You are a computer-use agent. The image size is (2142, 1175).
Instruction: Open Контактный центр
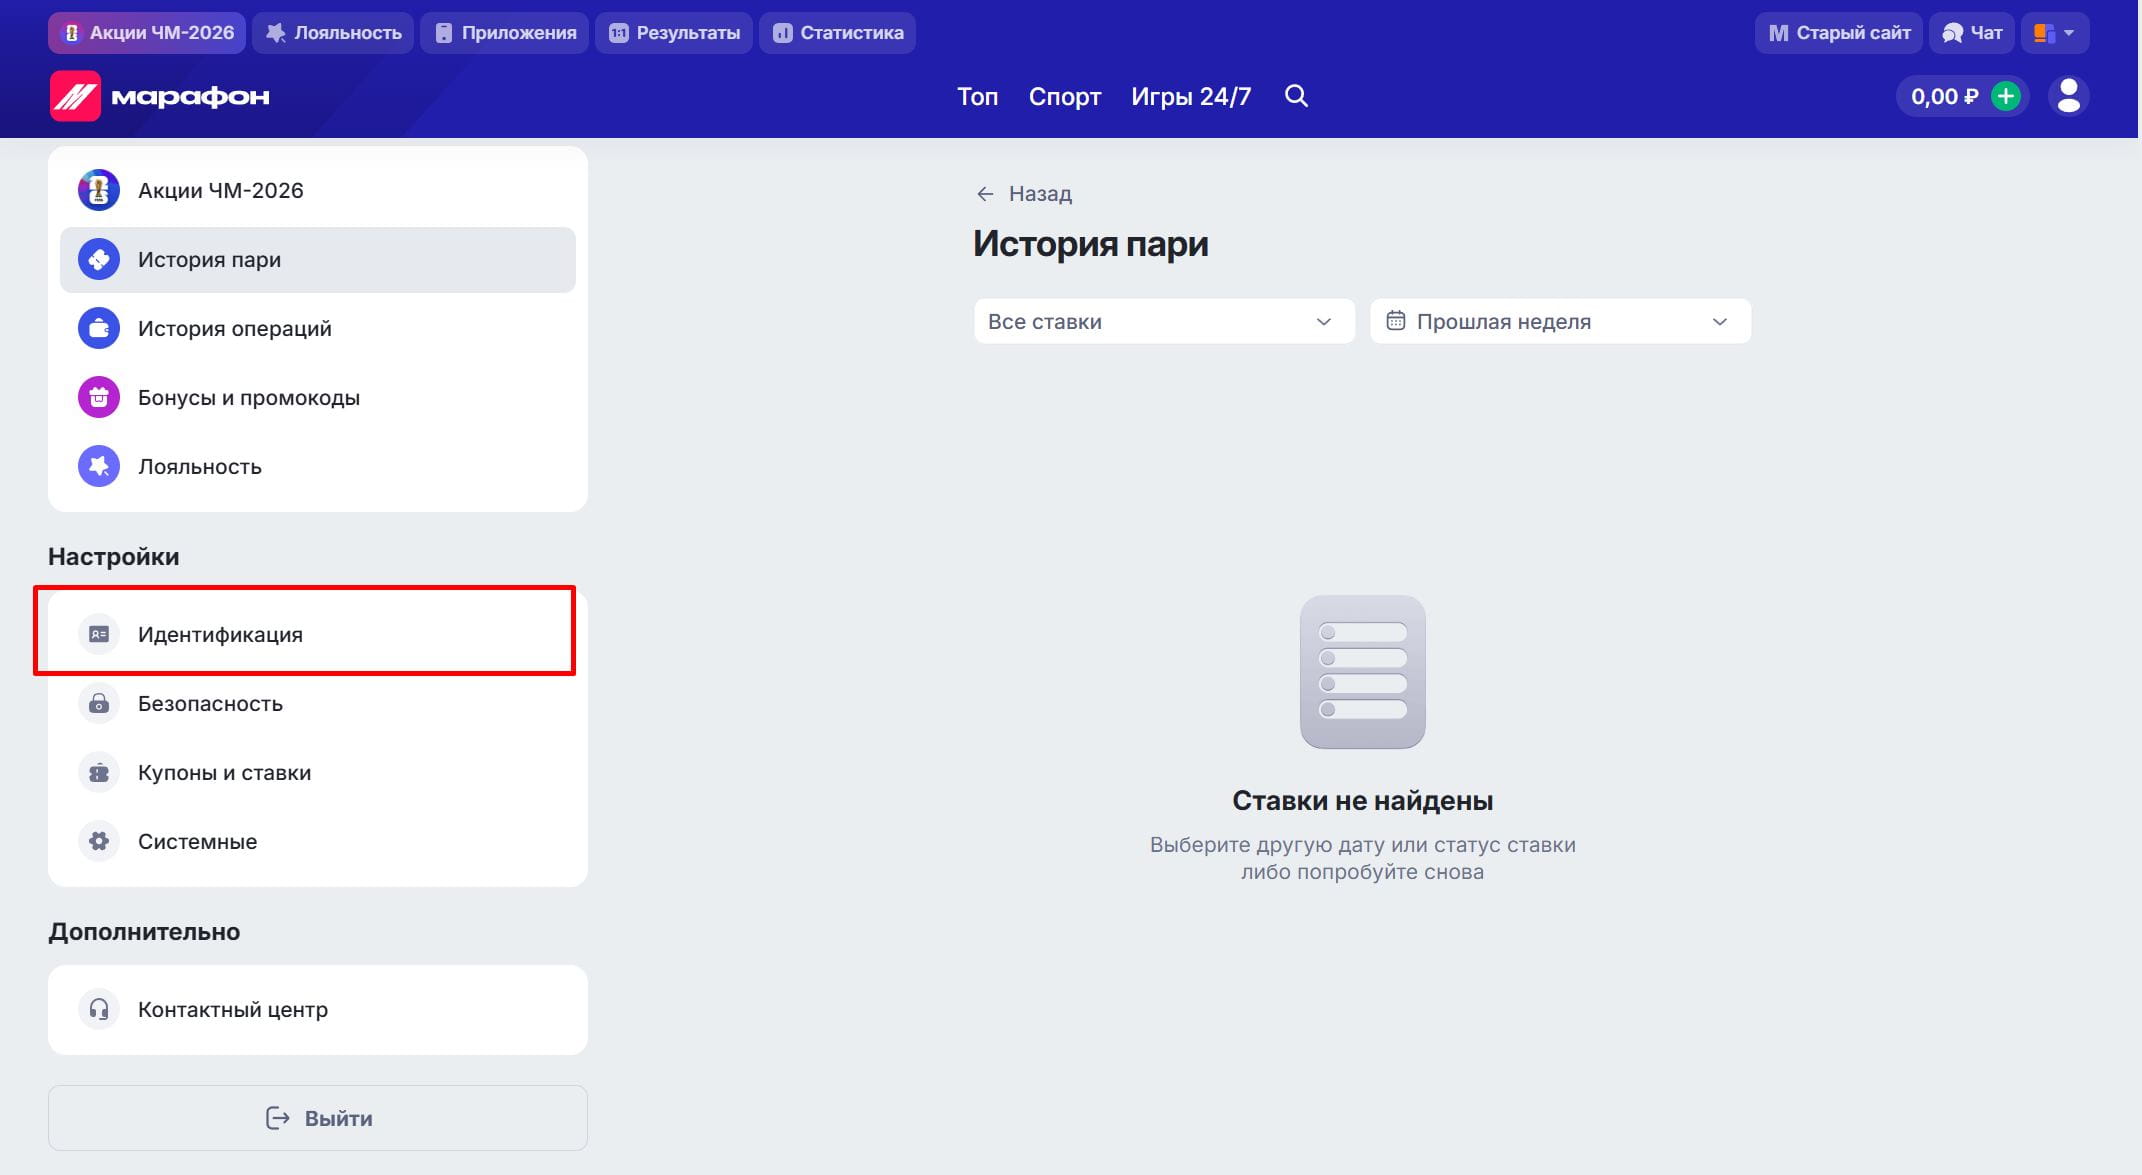[318, 1009]
